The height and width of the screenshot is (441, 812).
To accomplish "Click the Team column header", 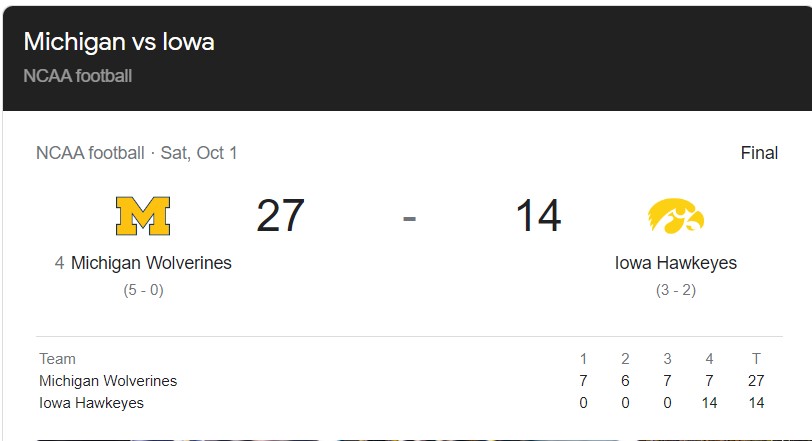I will pos(57,359).
